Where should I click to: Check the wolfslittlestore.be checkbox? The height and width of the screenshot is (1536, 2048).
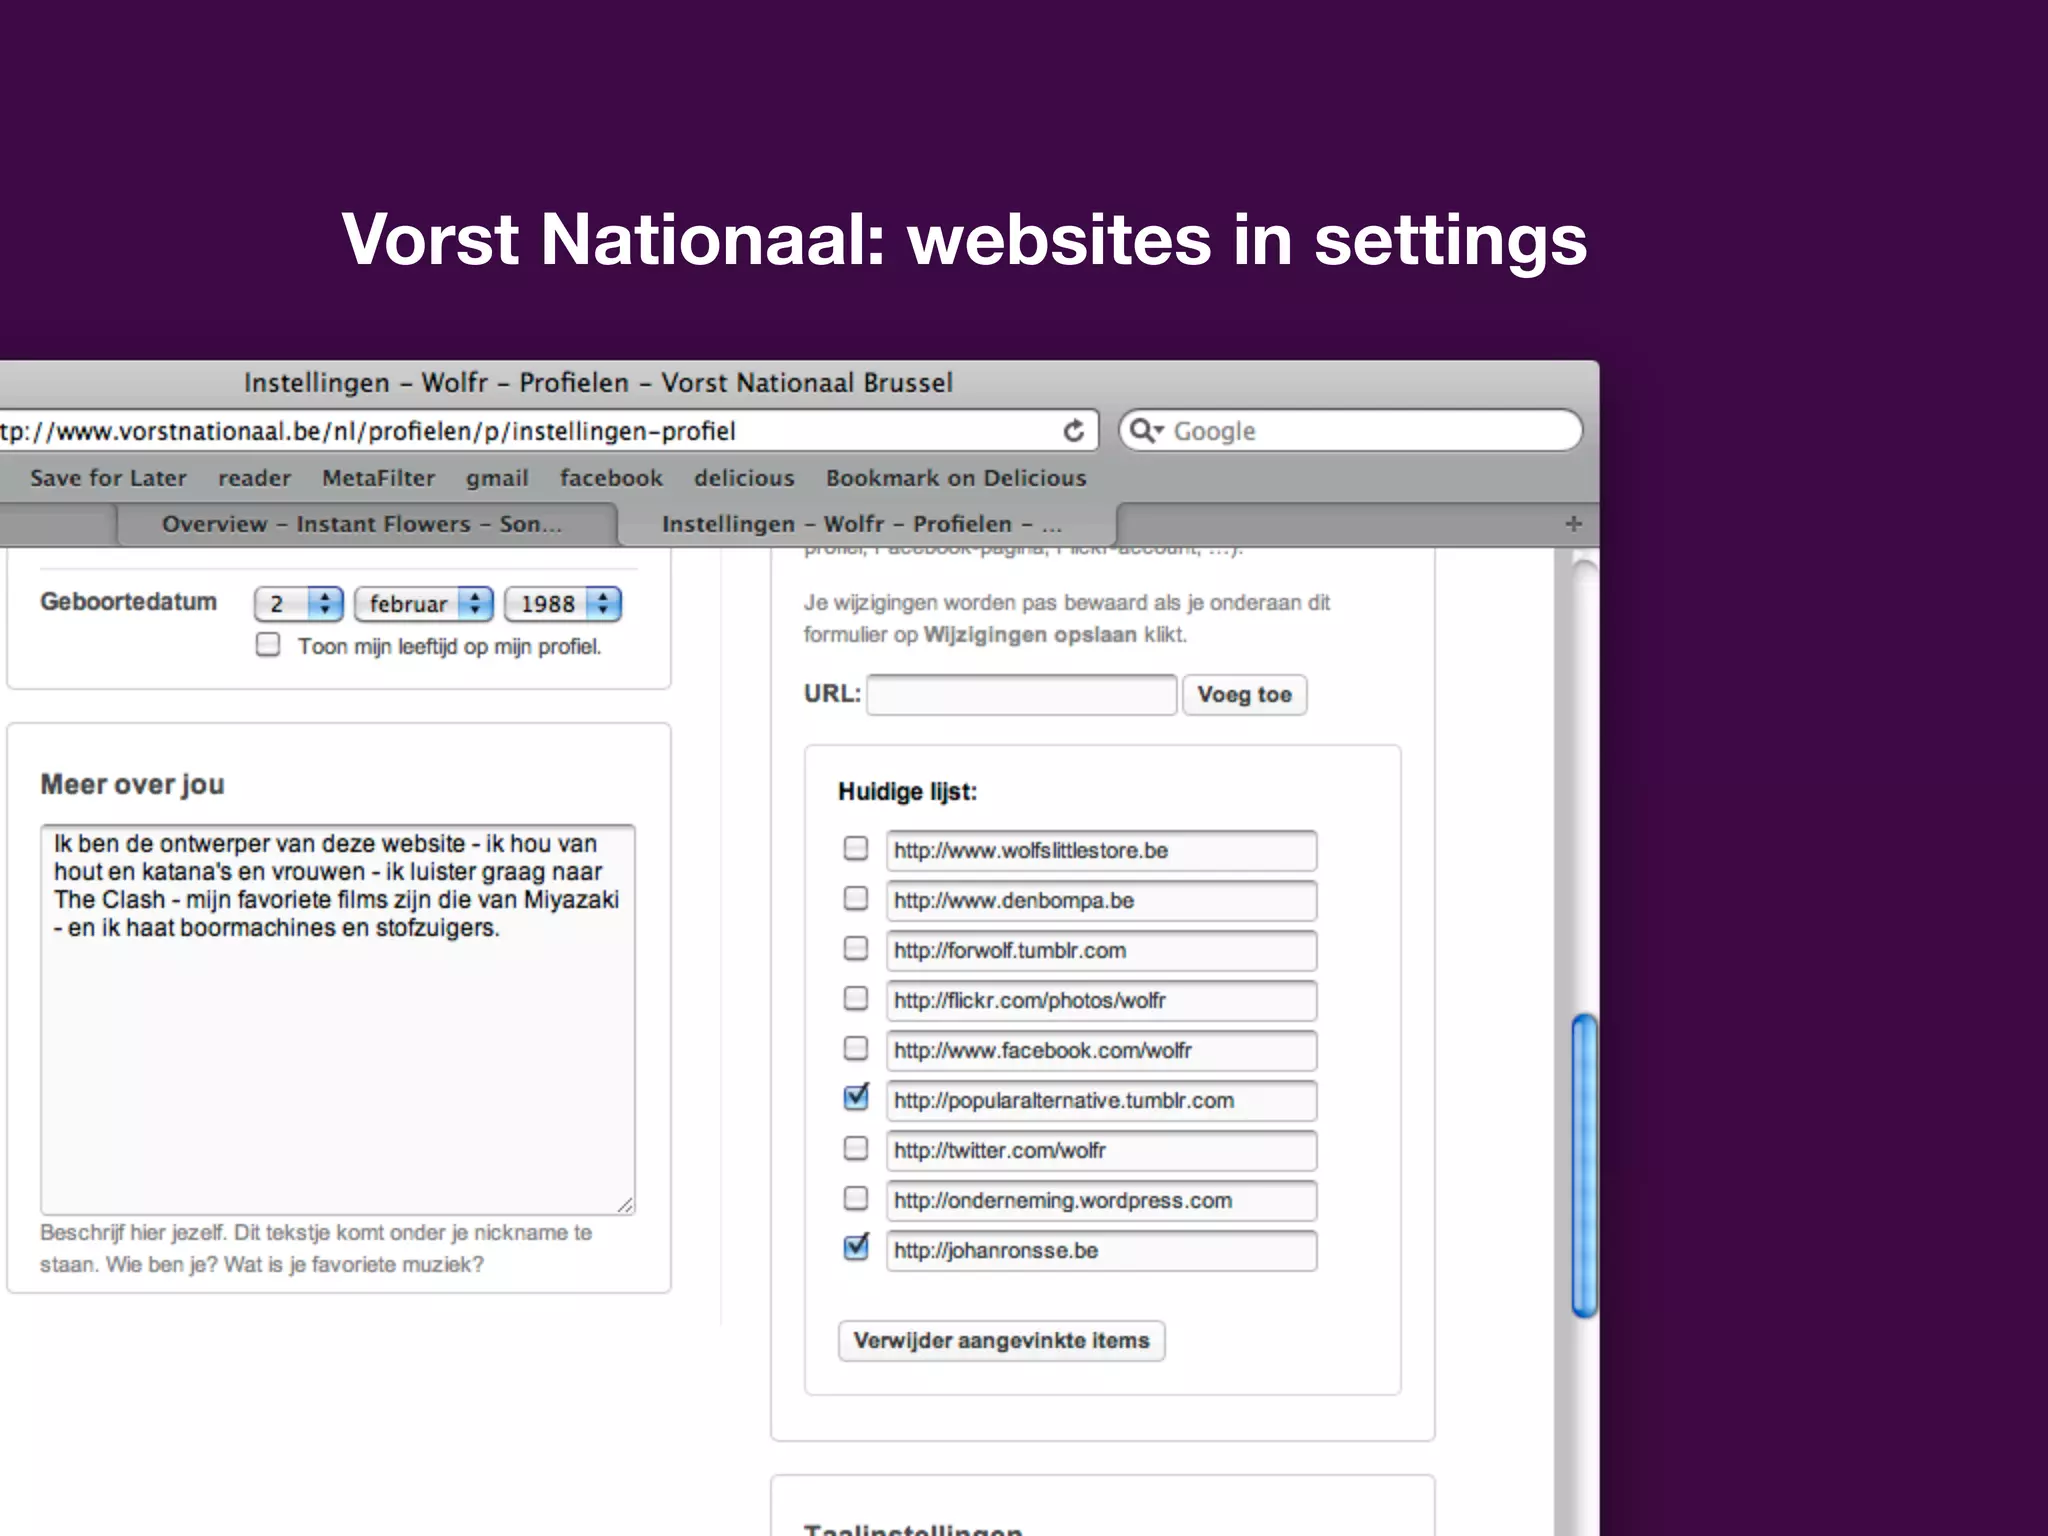click(x=856, y=849)
